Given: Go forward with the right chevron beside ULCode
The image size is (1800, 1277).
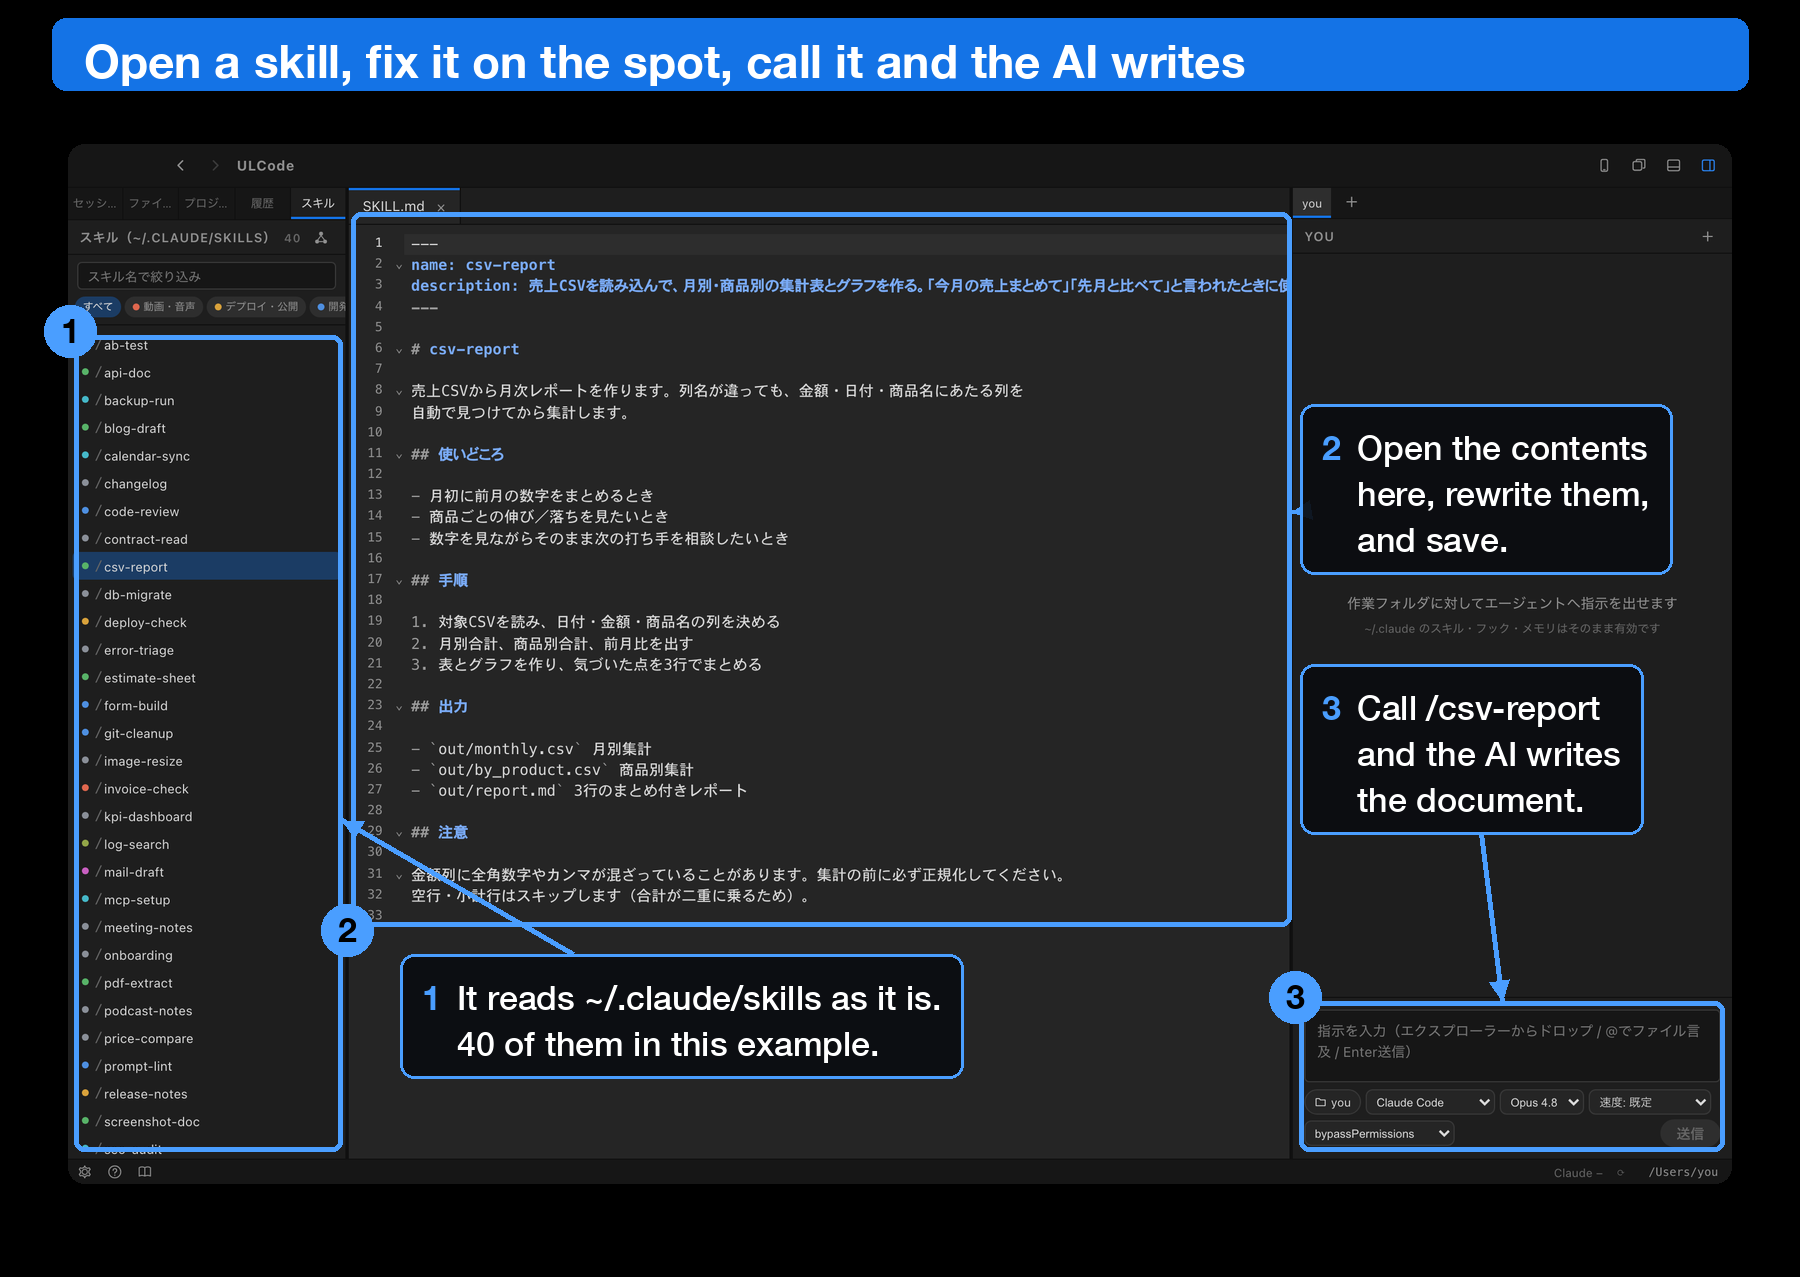Looking at the screenshot, I should pos(214,165).
